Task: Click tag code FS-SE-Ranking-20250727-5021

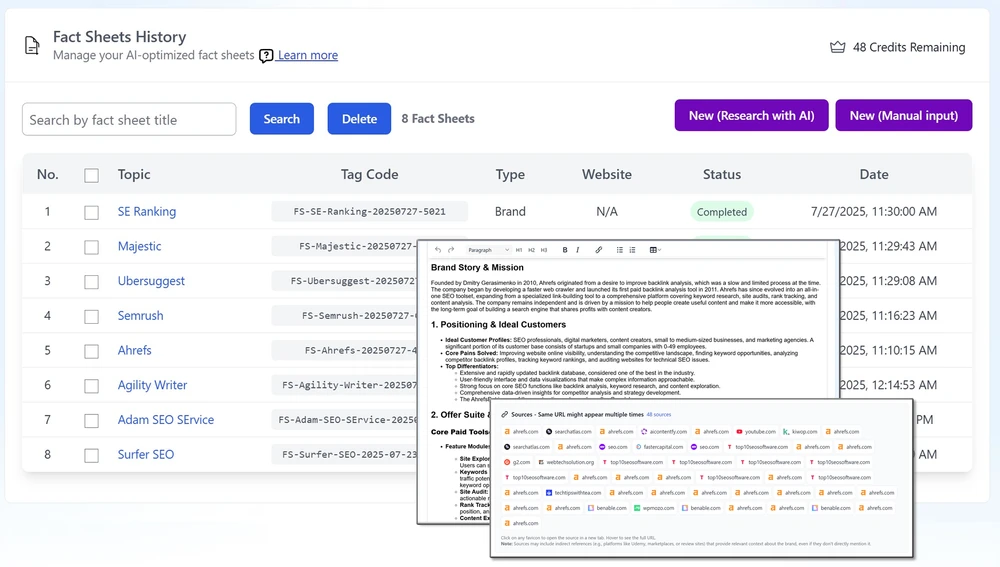Action: (369, 211)
